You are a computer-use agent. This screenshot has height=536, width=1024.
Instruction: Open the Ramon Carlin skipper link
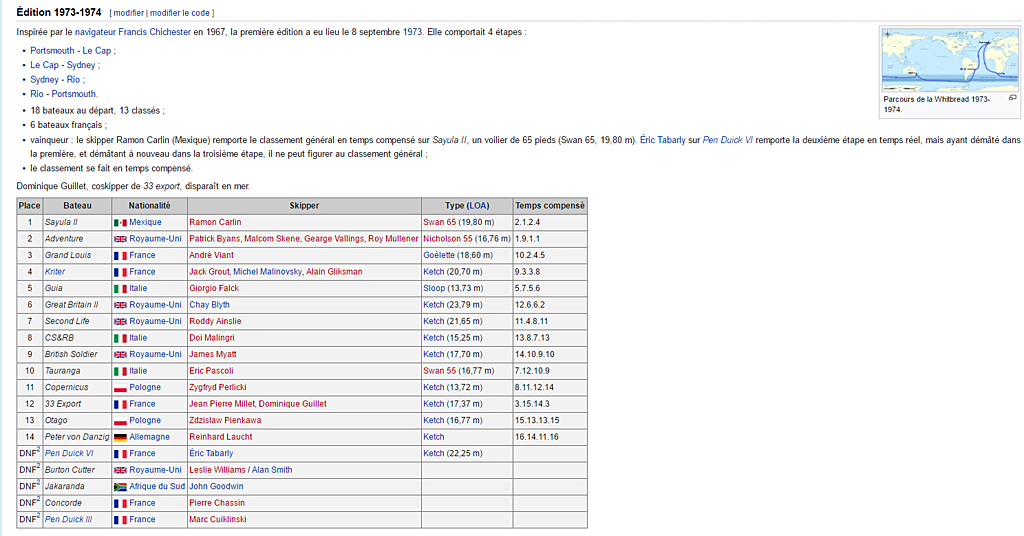tap(215, 223)
